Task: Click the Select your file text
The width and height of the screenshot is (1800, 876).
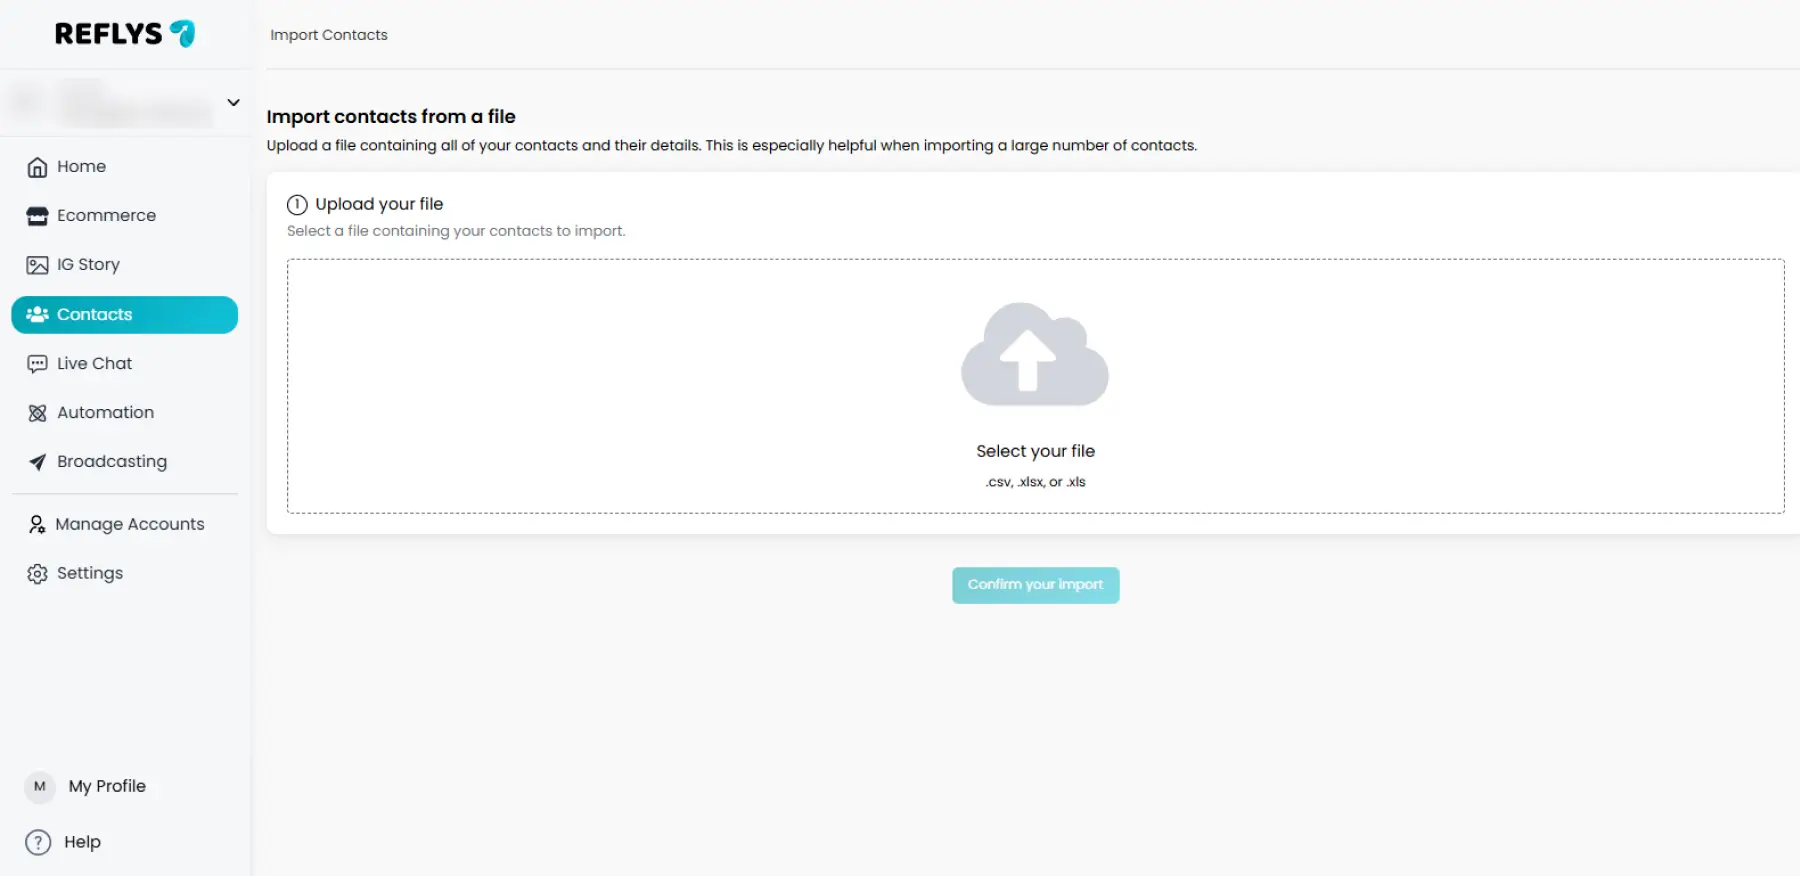Action: (1035, 451)
